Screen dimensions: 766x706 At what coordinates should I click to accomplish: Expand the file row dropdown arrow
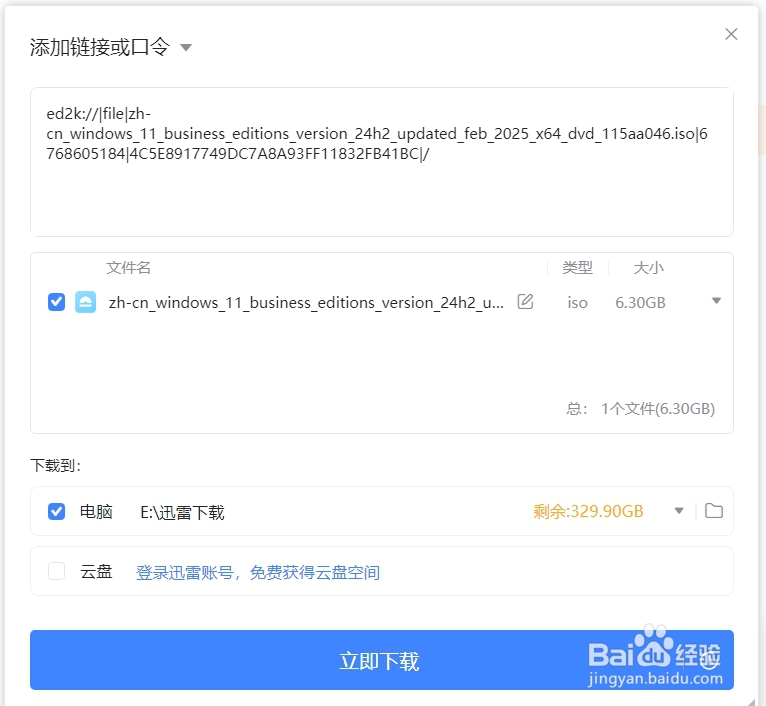pyautogui.click(x=716, y=301)
